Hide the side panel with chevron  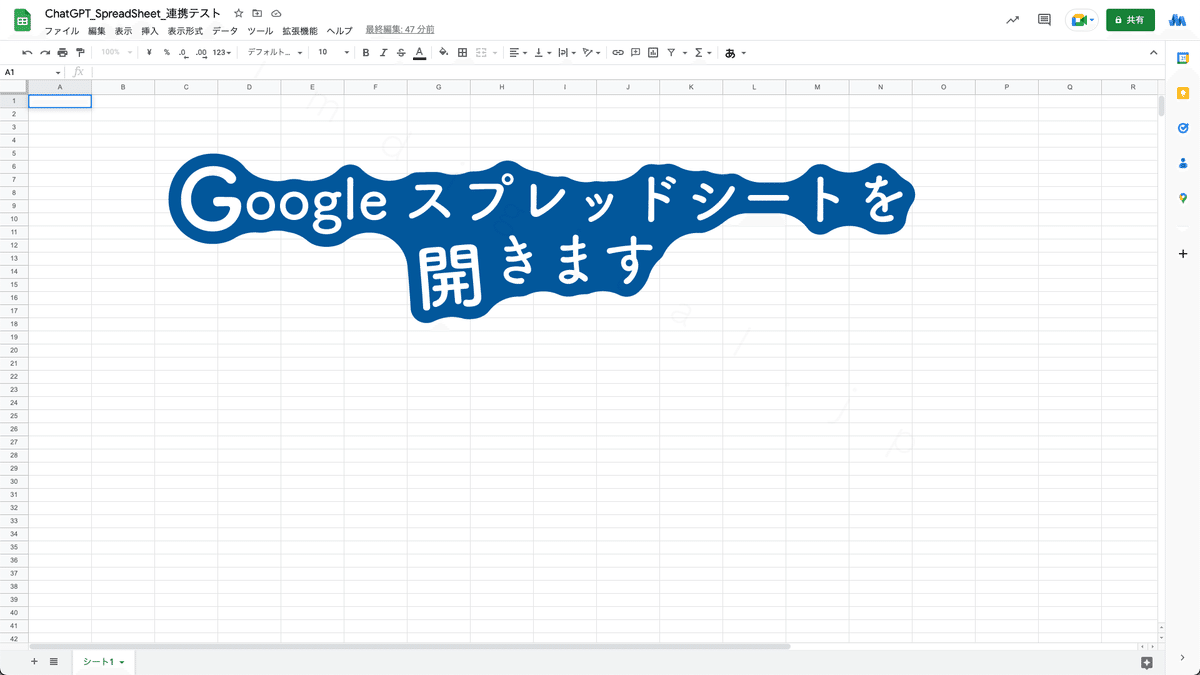[x=1183, y=657]
